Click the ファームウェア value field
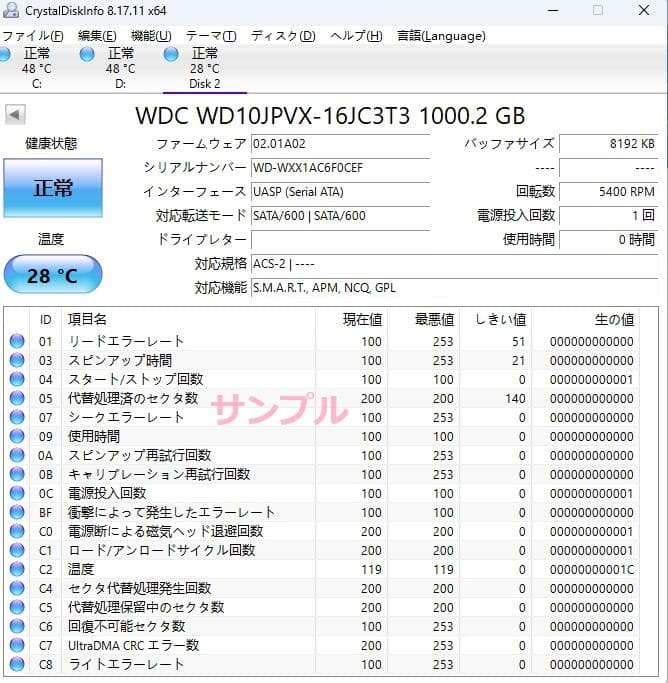 pyautogui.click(x=339, y=144)
